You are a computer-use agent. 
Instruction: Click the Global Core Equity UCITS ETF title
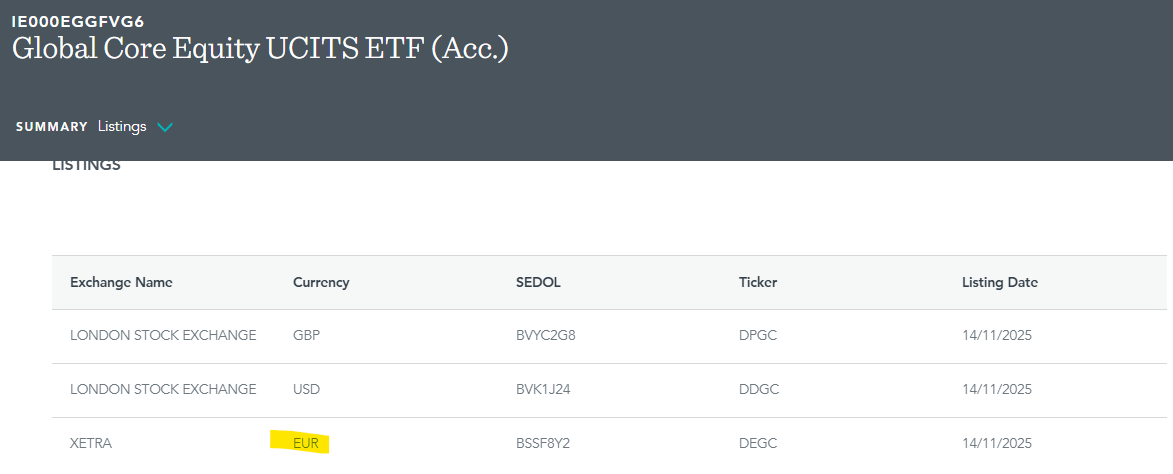pyautogui.click(x=260, y=49)
